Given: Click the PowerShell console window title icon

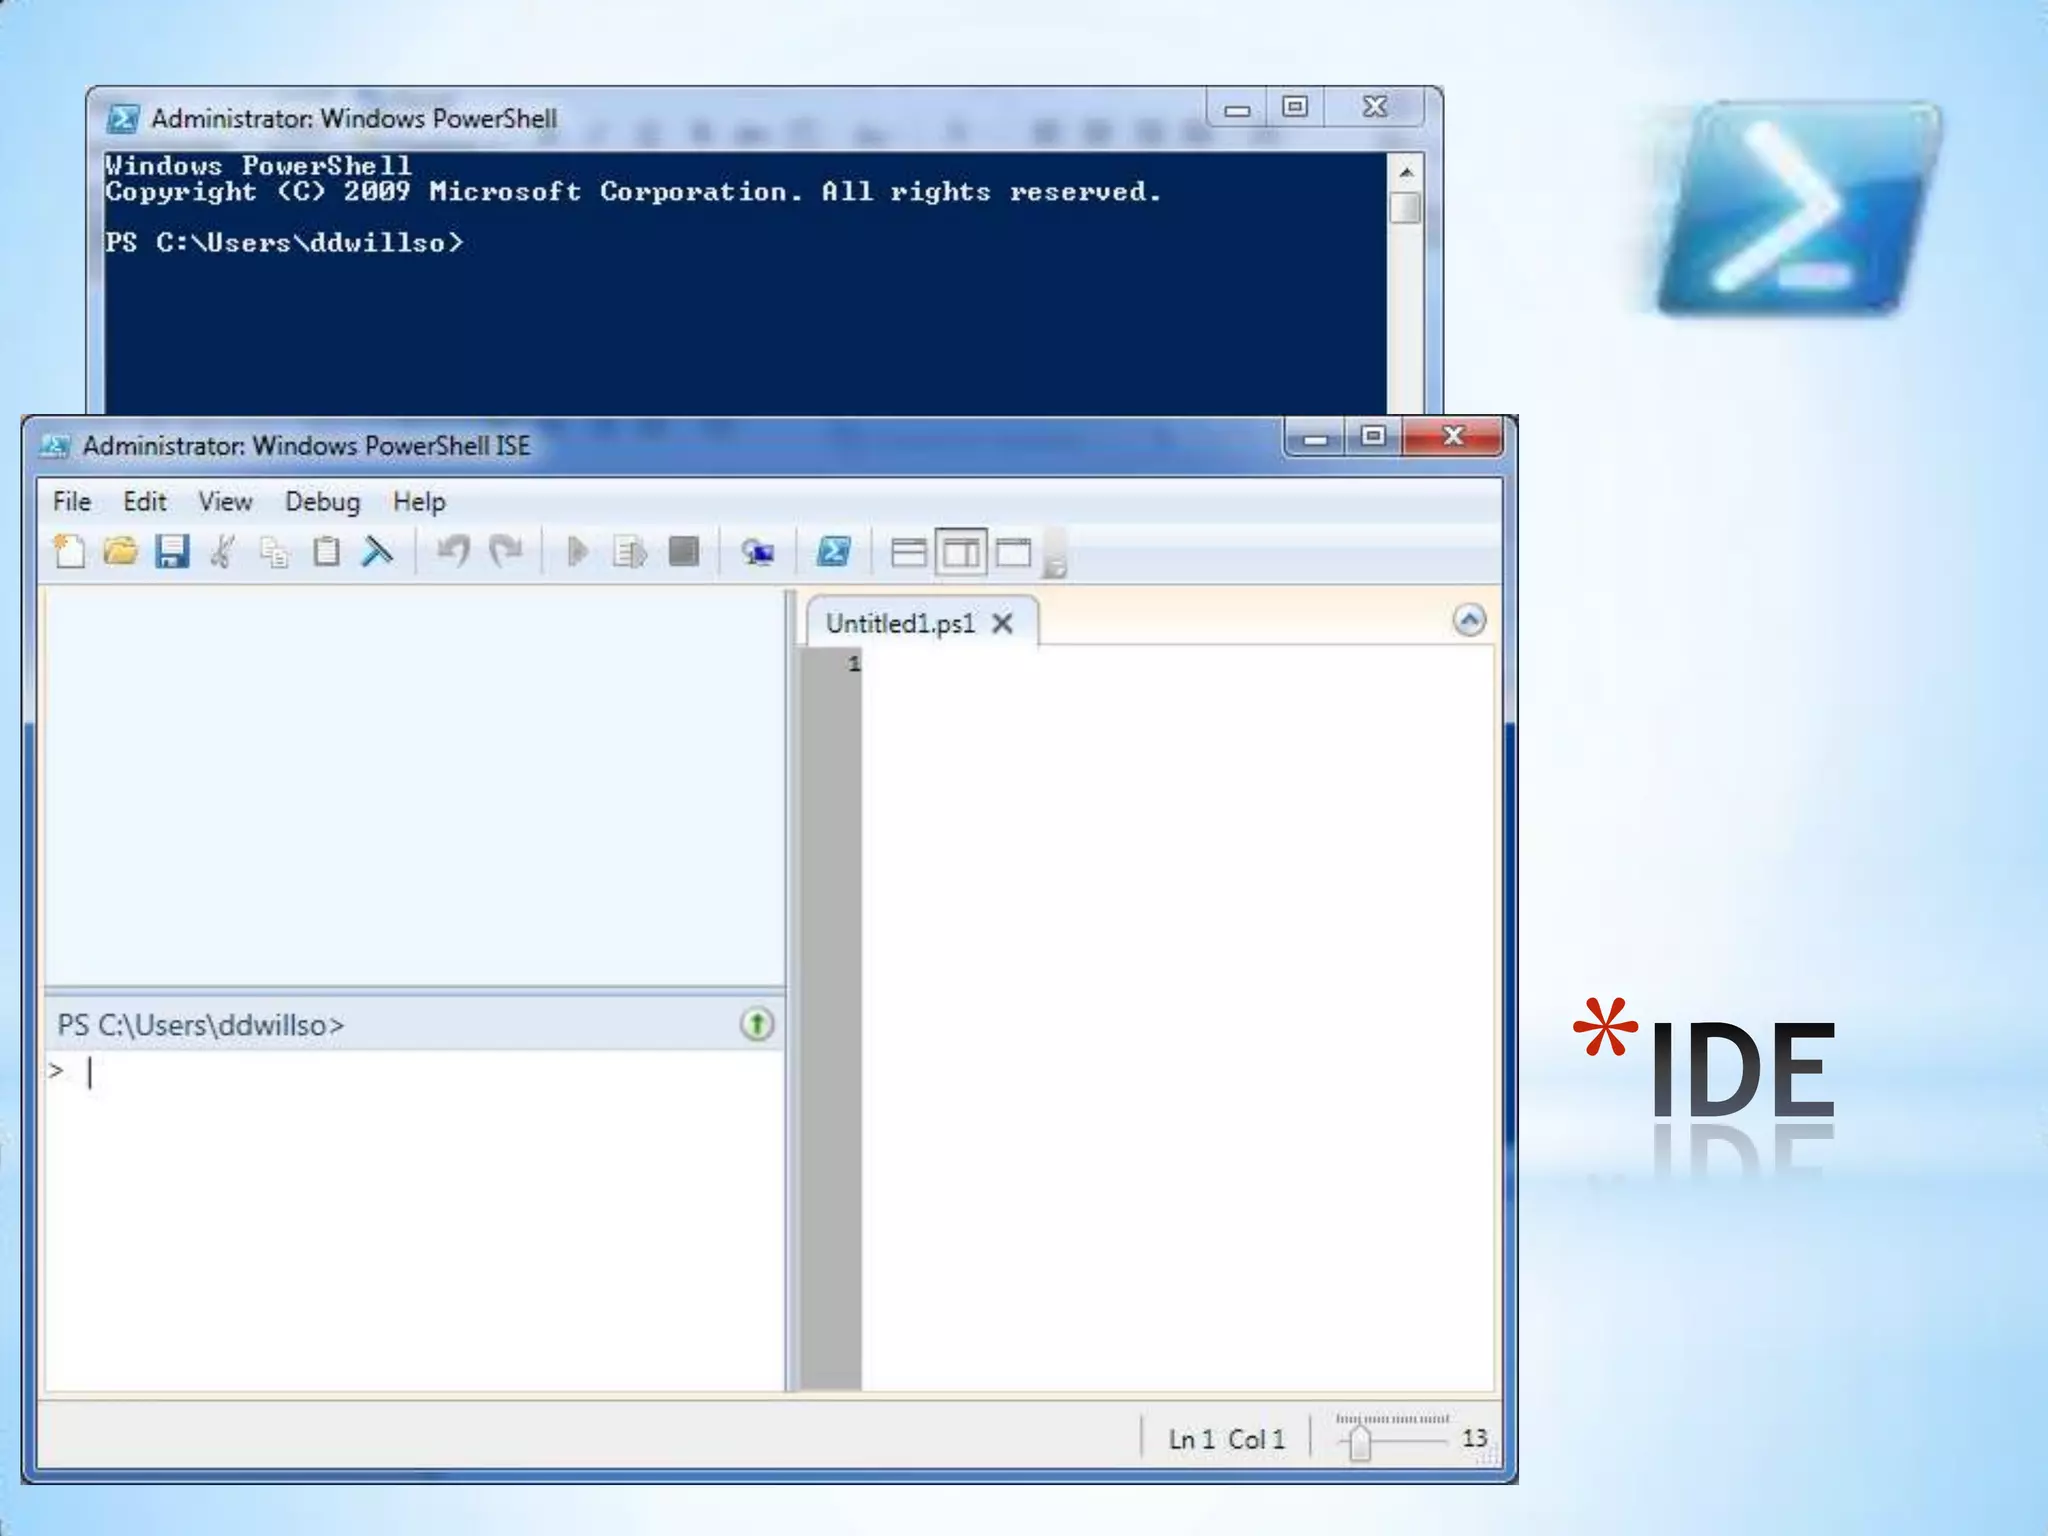Looking at the screenshot, I should click(123, 119).
